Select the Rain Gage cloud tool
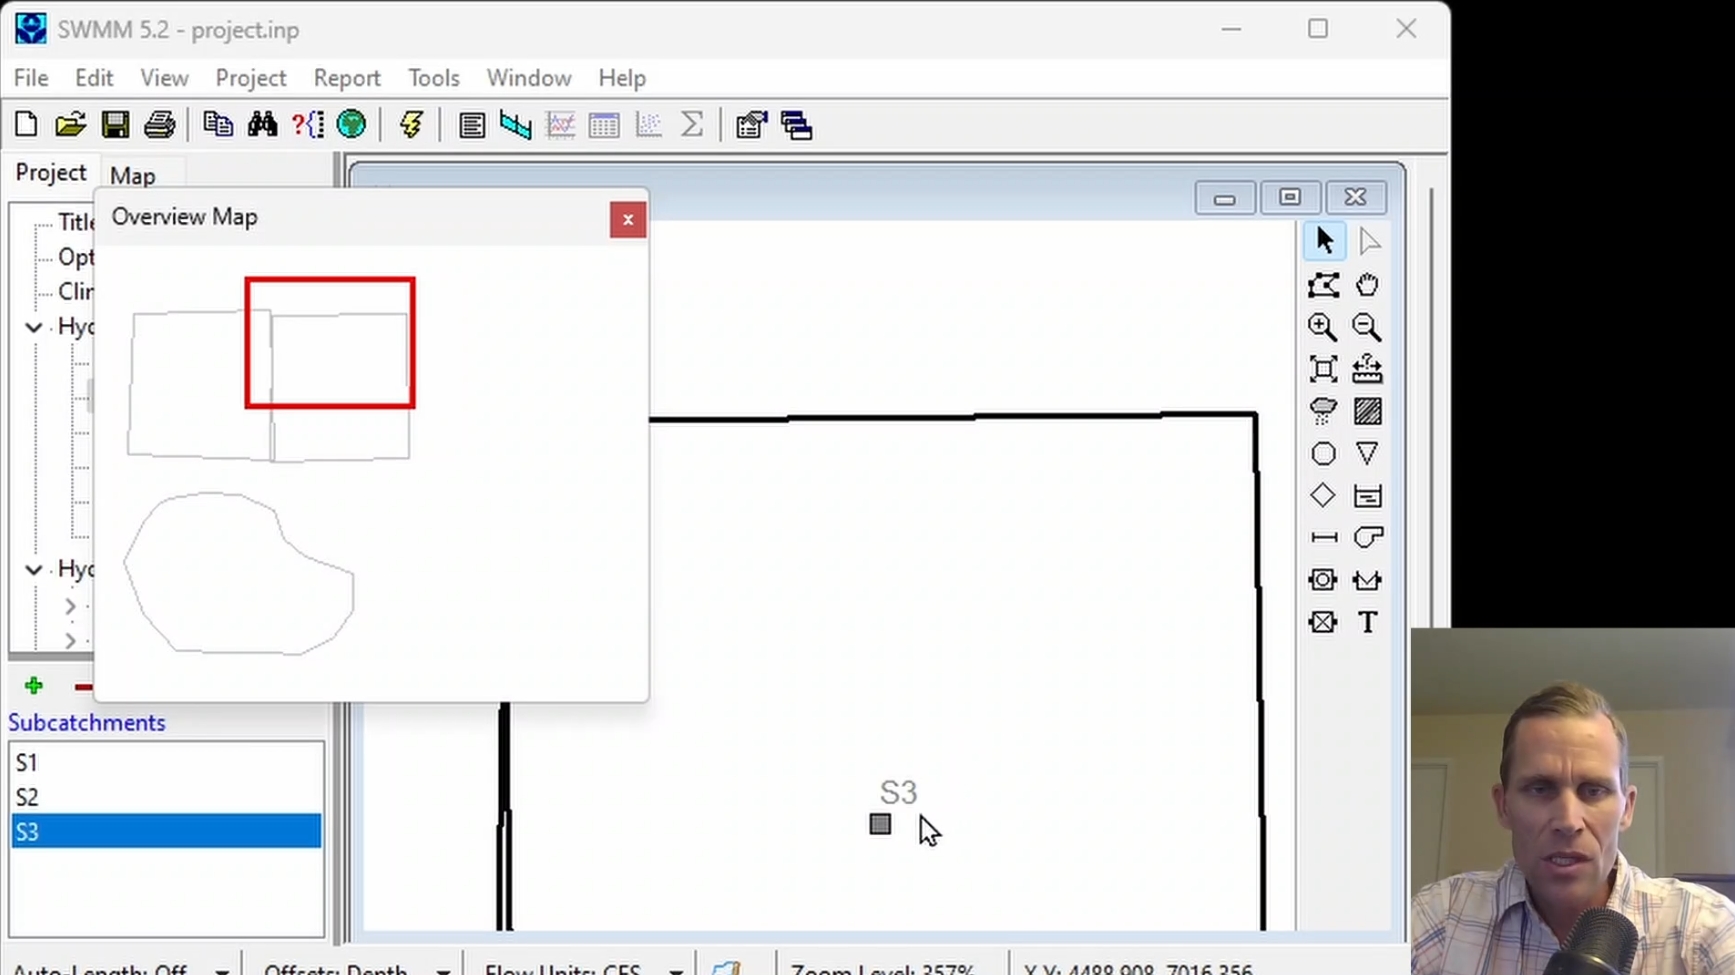This screenshot has width=1735, height=975. pos(1322,411)
